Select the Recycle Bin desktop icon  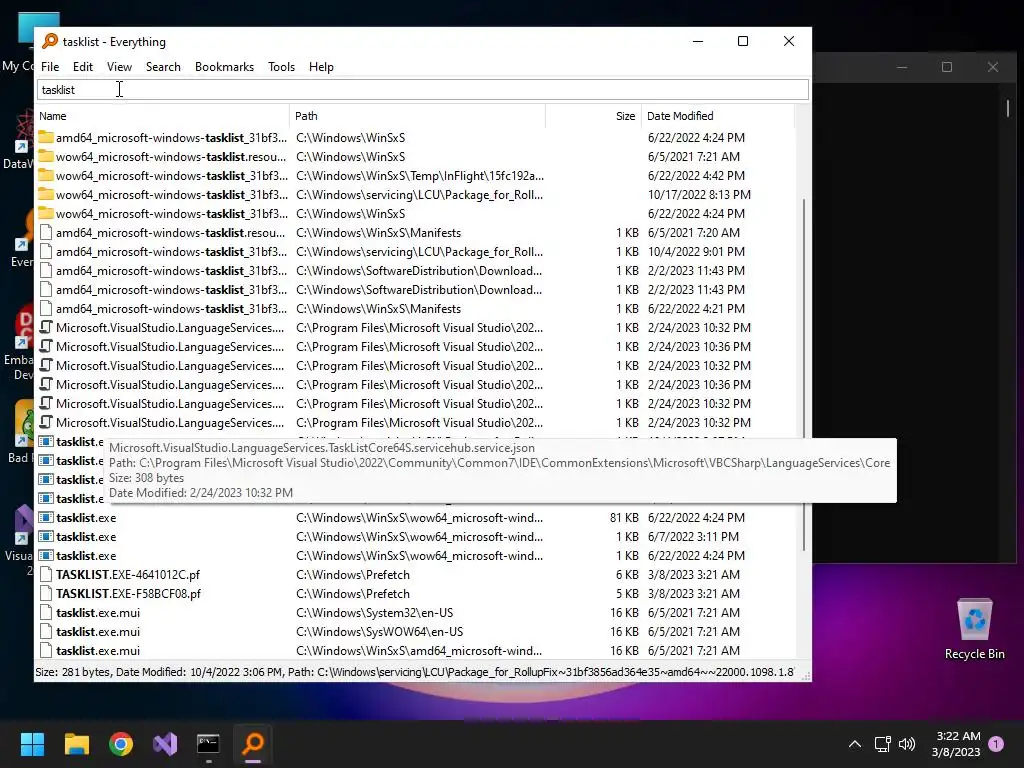tap(974, 628)
